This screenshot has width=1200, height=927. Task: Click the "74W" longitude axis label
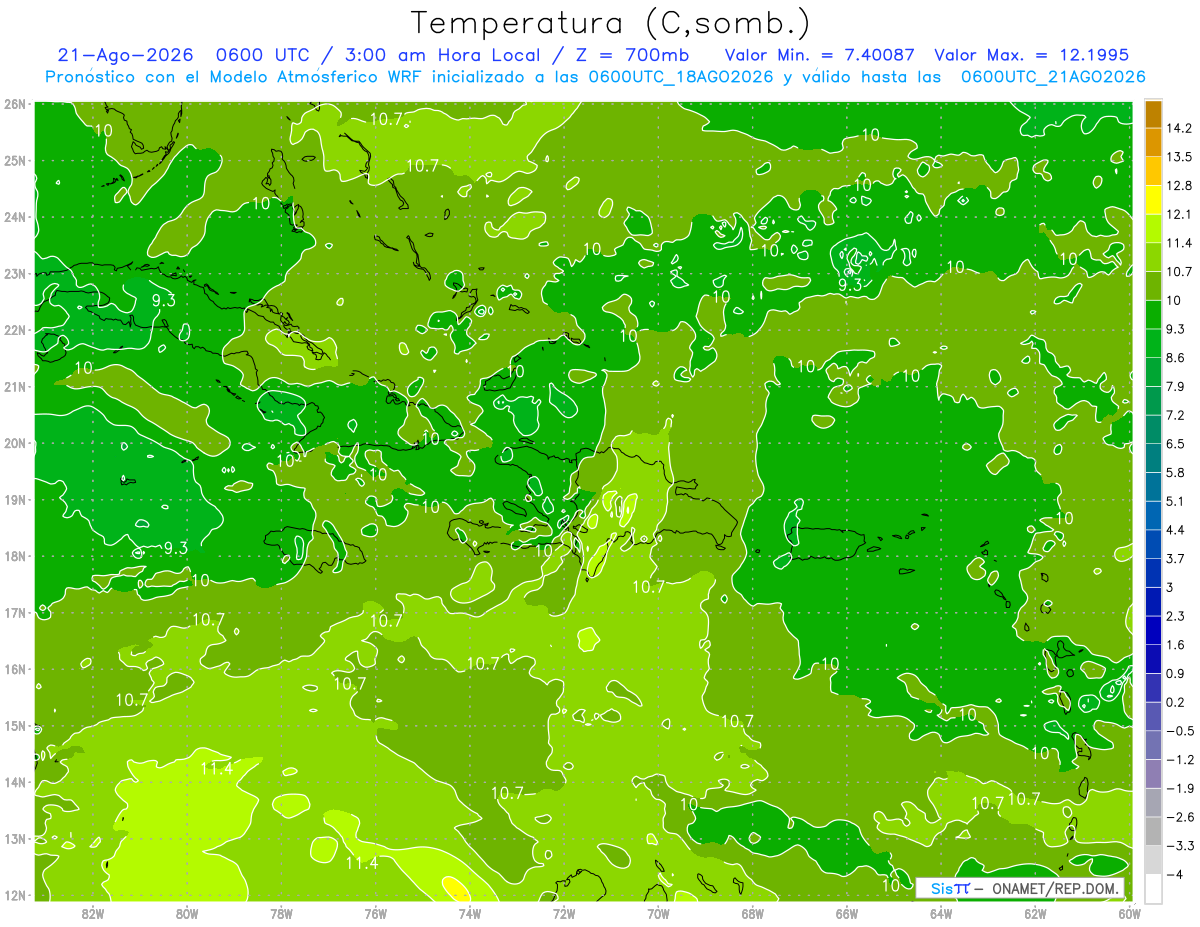coord(470,912)
